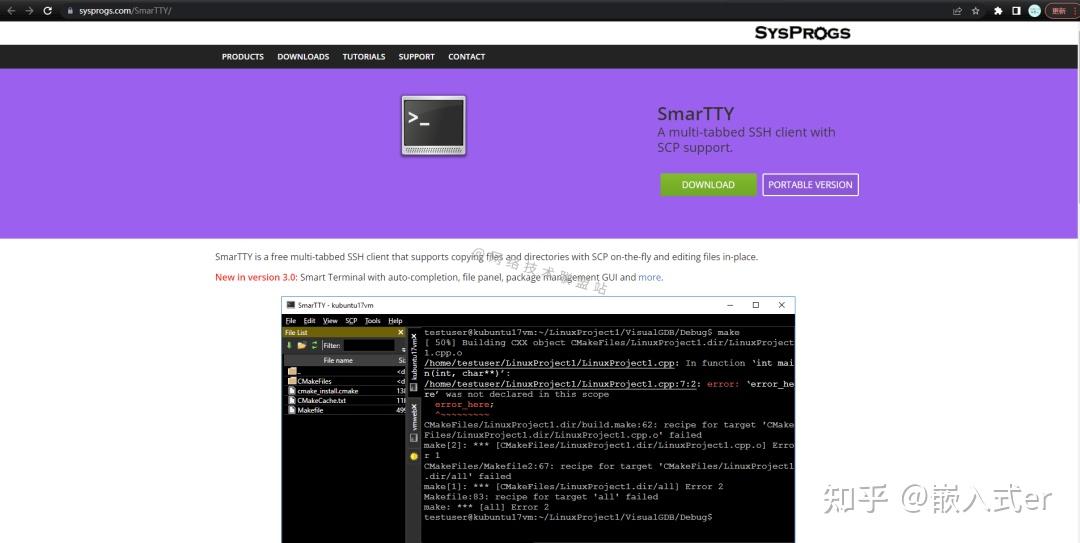Screen dimensions: 1080x543
Task: Open the Help menu in SmarTTY window
Action: (x=395, y=321)
